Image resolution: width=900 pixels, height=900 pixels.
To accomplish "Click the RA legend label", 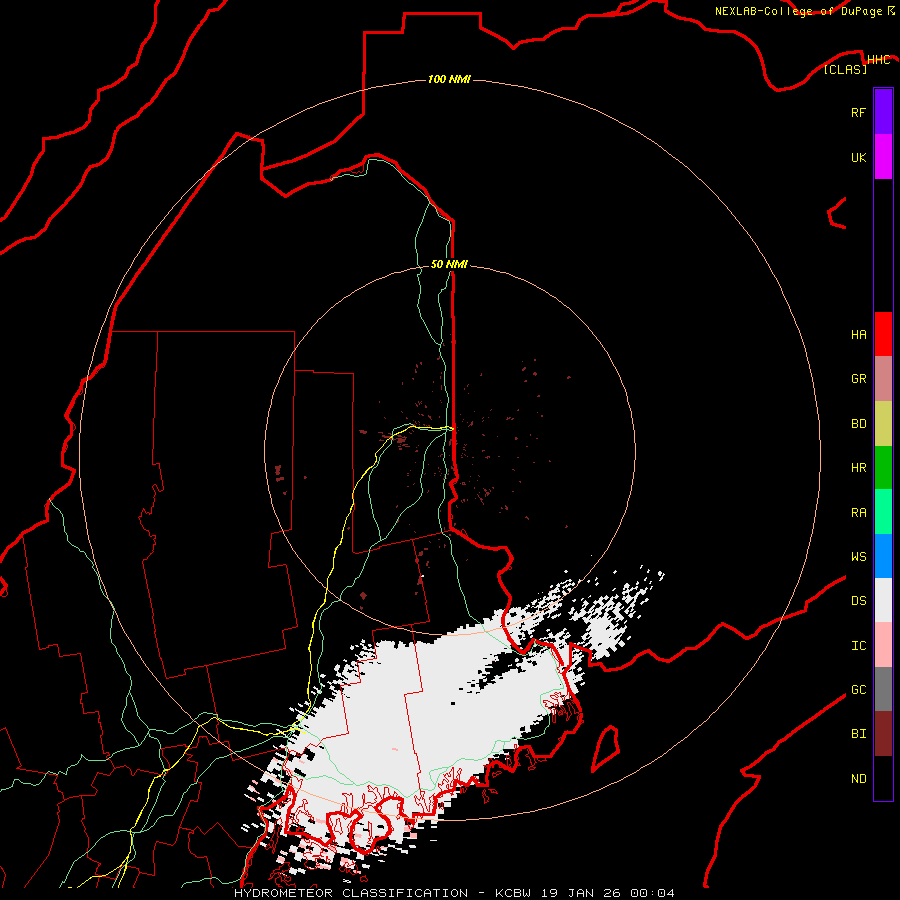I will (x=858, y=513).
